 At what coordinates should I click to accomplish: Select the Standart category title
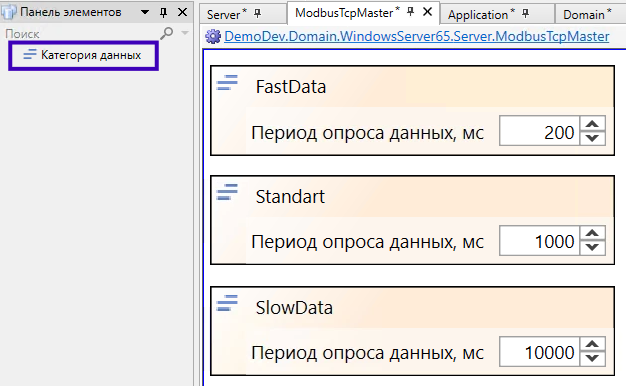coord(290,196)
